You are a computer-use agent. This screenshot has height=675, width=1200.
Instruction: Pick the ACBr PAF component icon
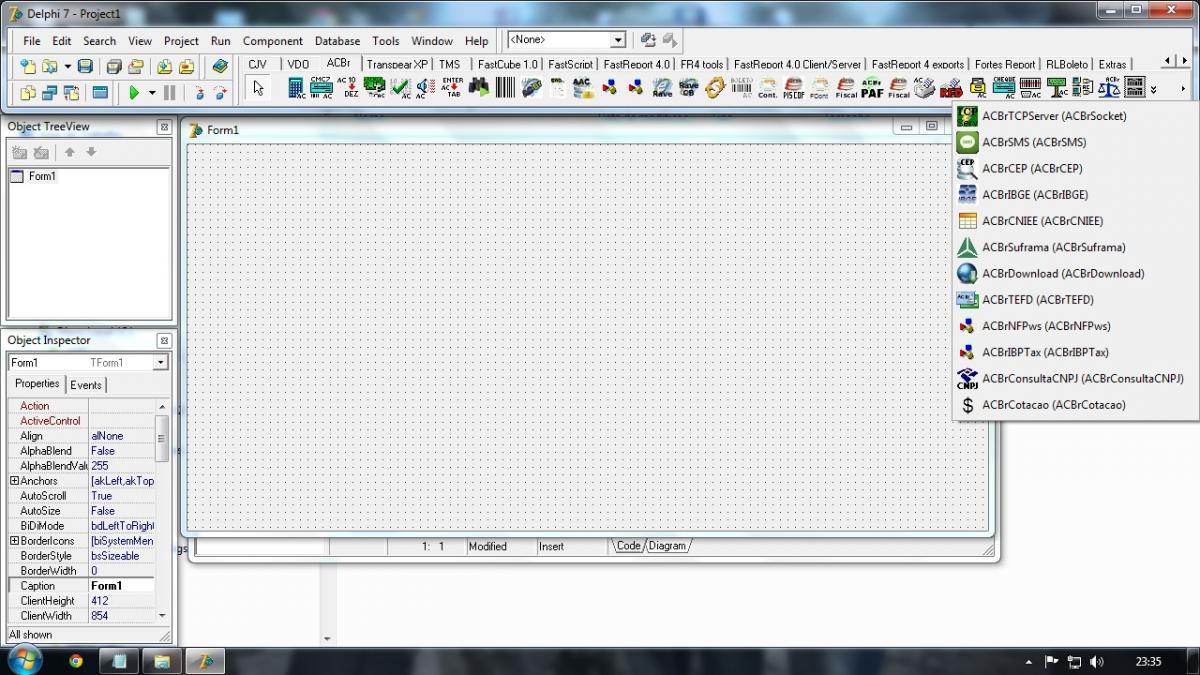click(872, 88)
